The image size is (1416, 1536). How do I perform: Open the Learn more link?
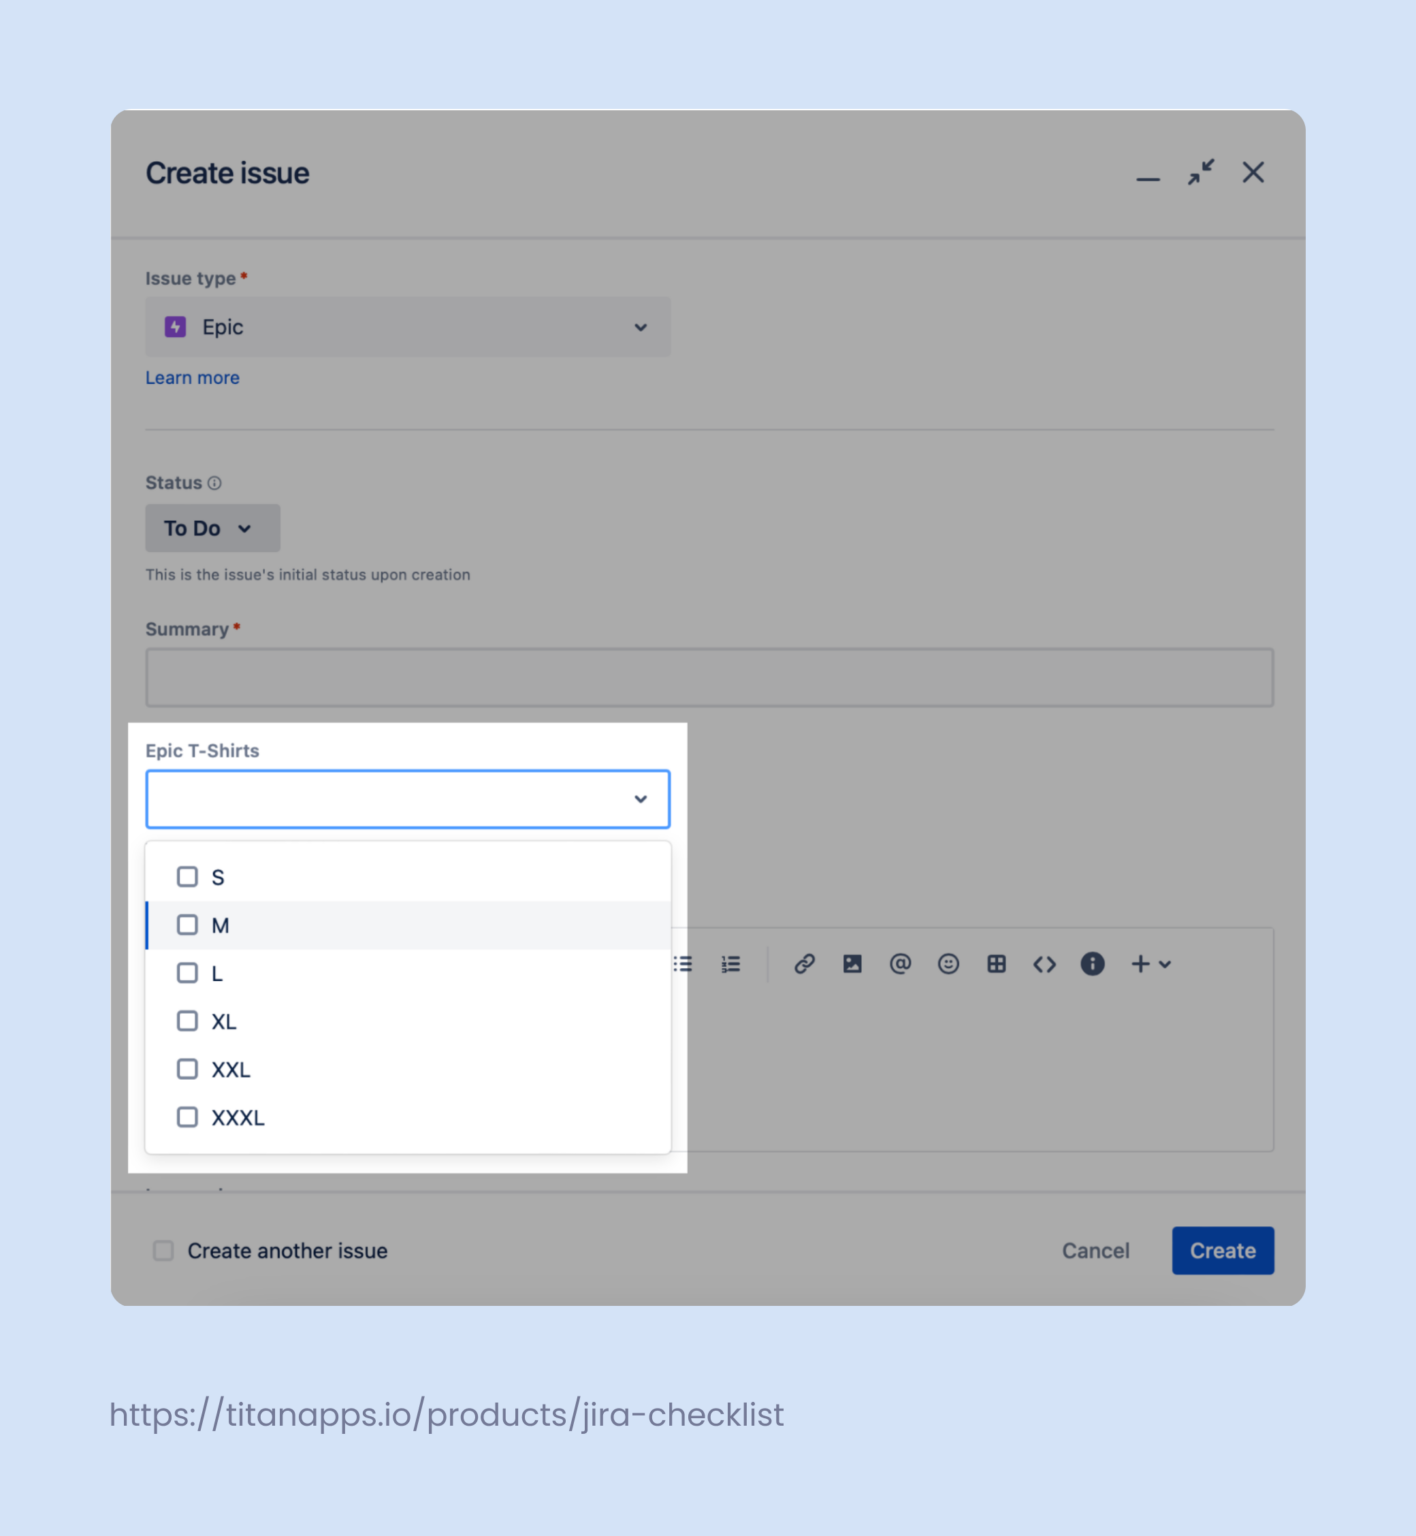point(192,377)
